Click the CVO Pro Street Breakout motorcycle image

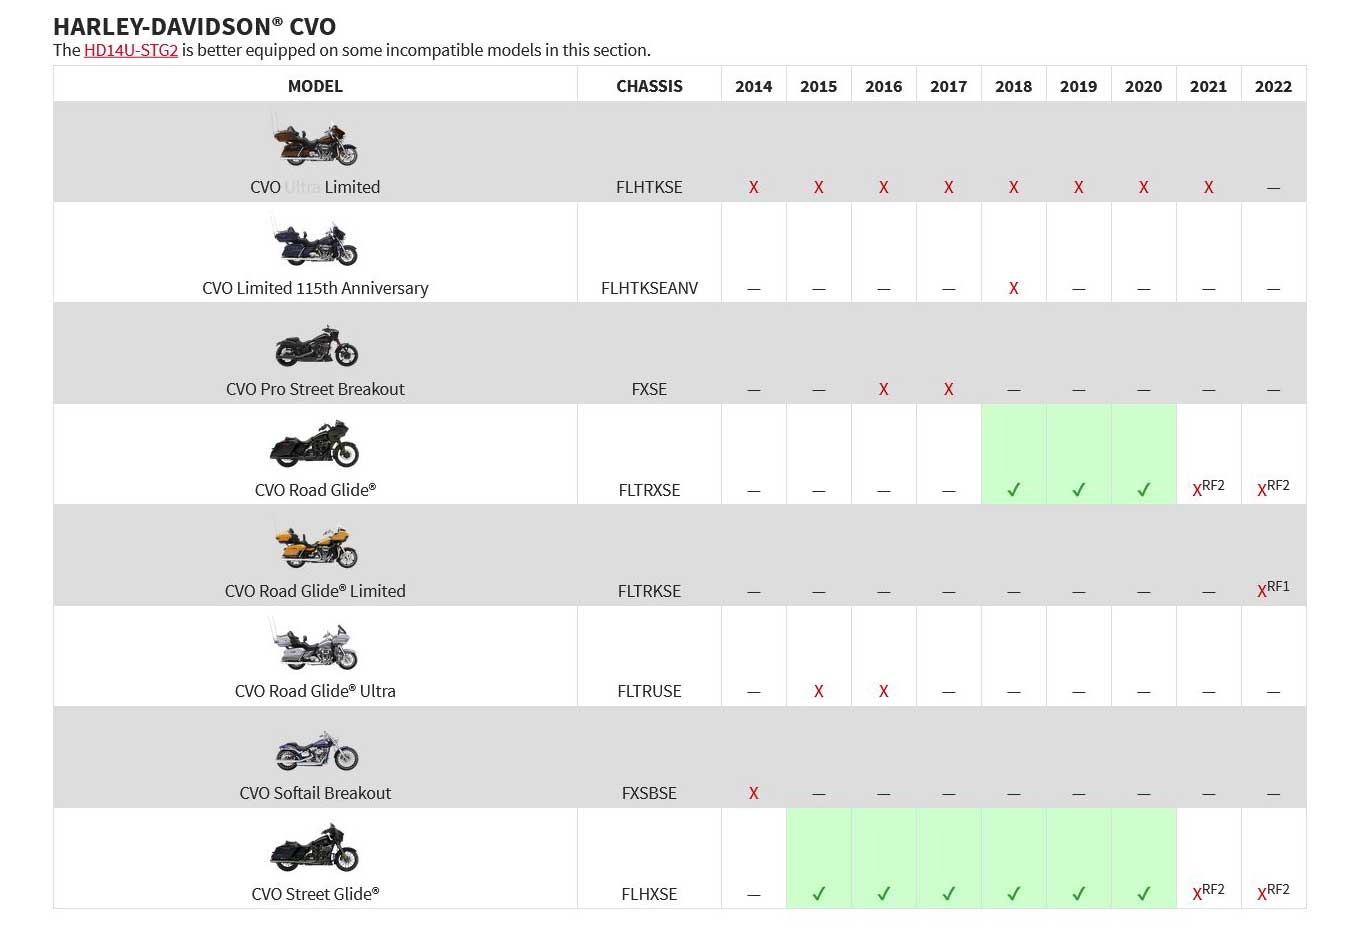pos(315,345)
